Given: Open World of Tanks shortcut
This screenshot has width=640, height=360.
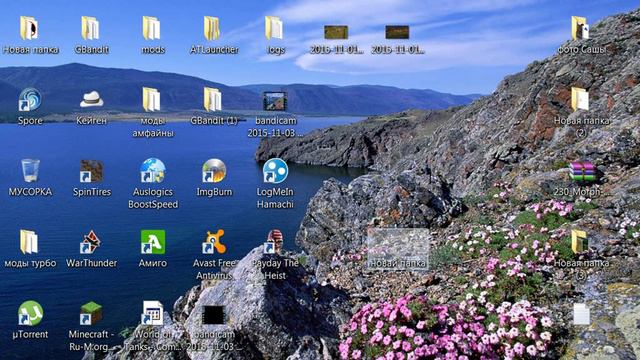Looking at the screenshot, I should coord(153,313).
